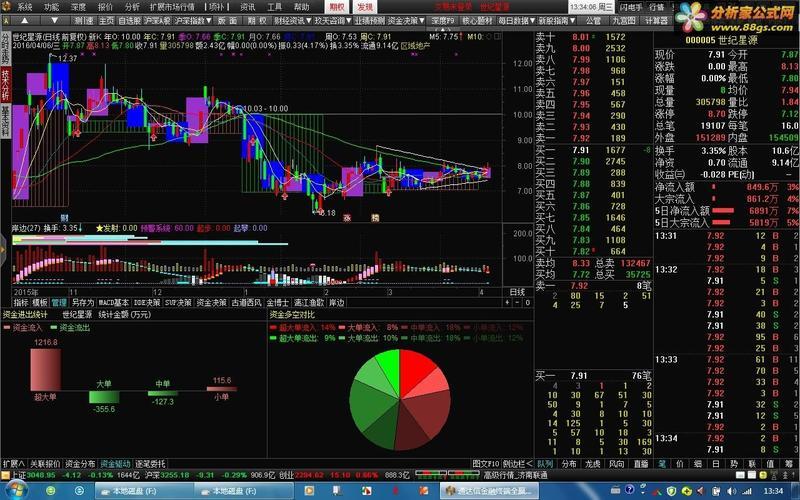Click the help question-mark tray icon

click(x=630, y=491)
